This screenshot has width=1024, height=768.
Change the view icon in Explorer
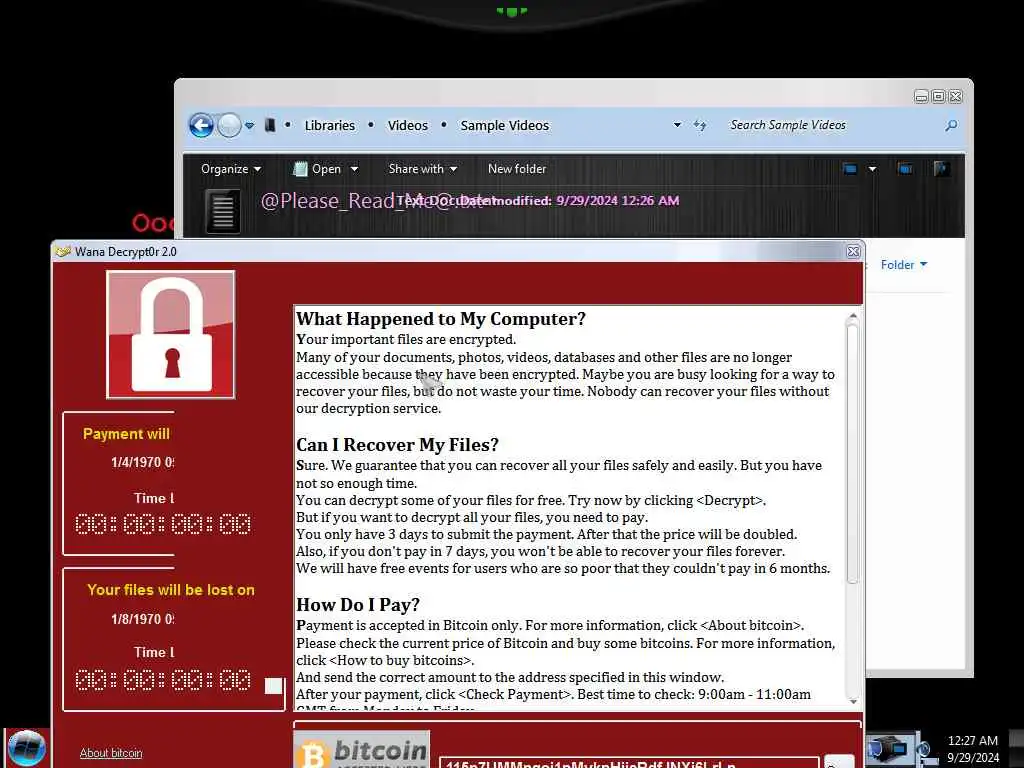850,169
